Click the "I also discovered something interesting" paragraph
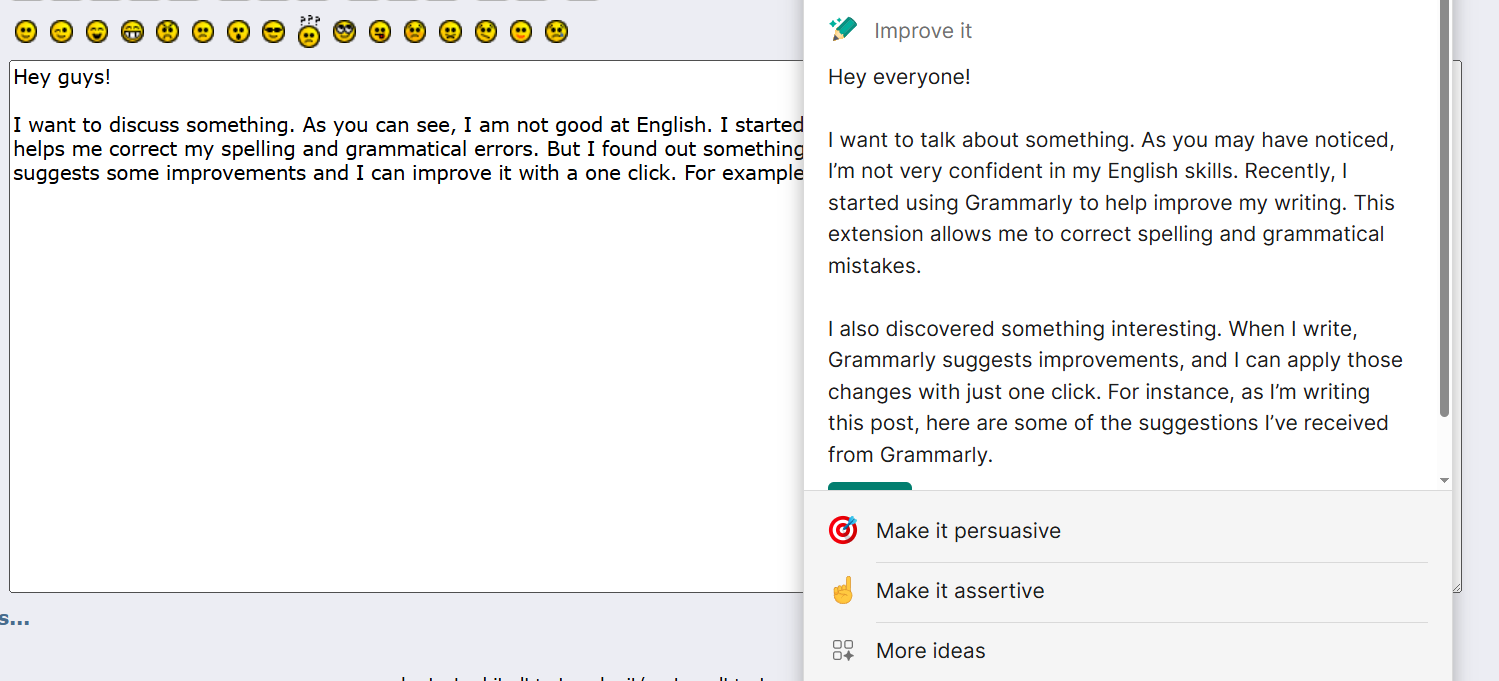 1115,391
